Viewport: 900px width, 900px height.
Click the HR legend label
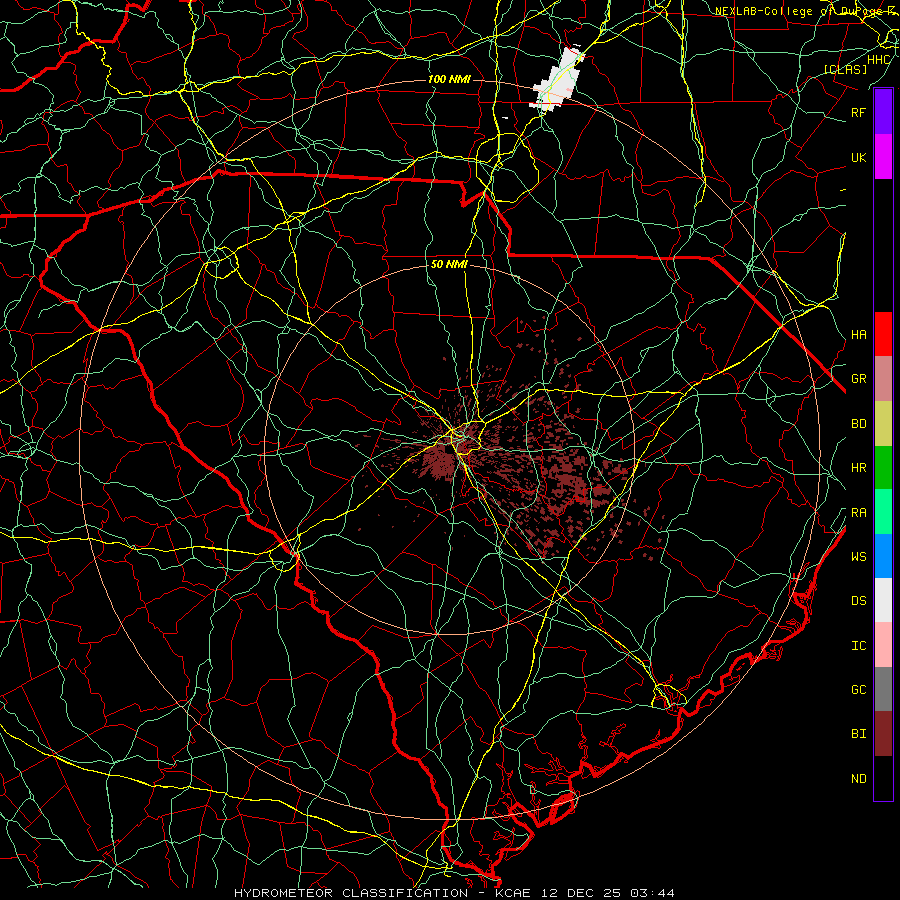click(x=858, y=468)
